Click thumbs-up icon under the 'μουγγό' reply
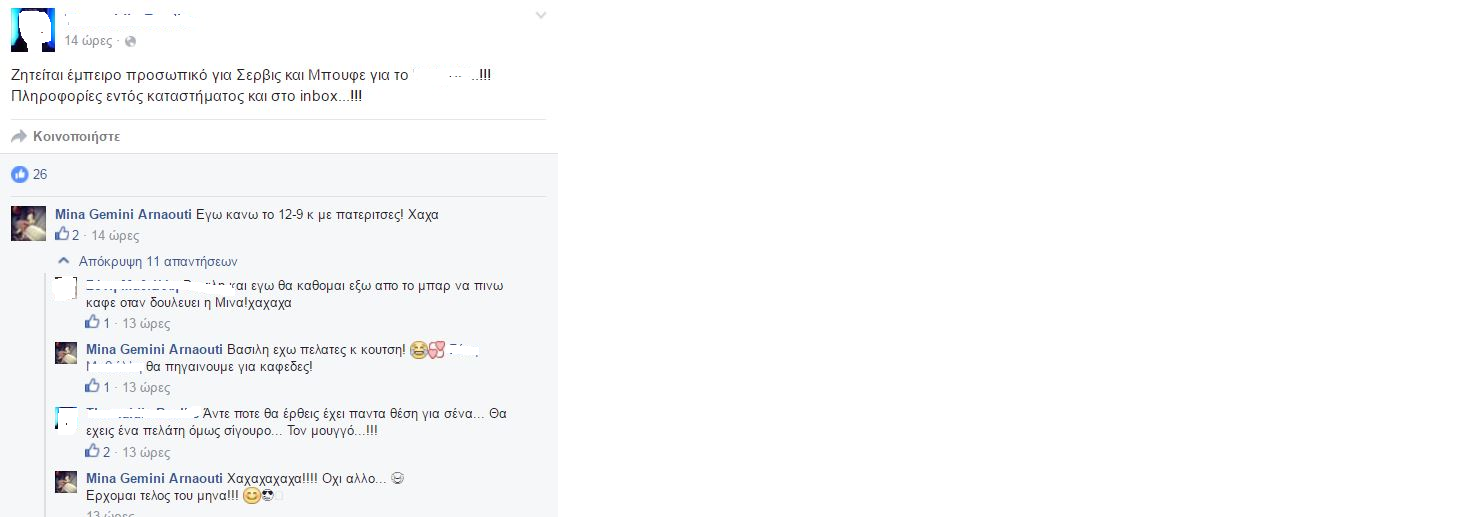 (93, 452)
